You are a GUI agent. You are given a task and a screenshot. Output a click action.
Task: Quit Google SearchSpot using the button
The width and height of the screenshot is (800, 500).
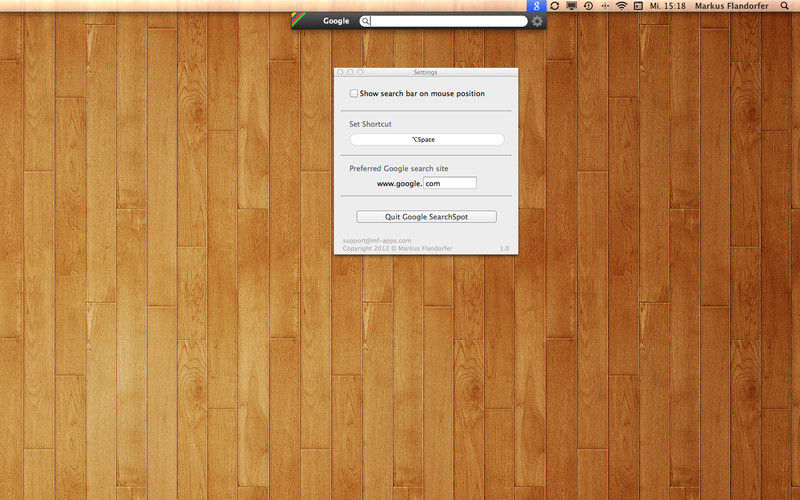click(427, 217)
